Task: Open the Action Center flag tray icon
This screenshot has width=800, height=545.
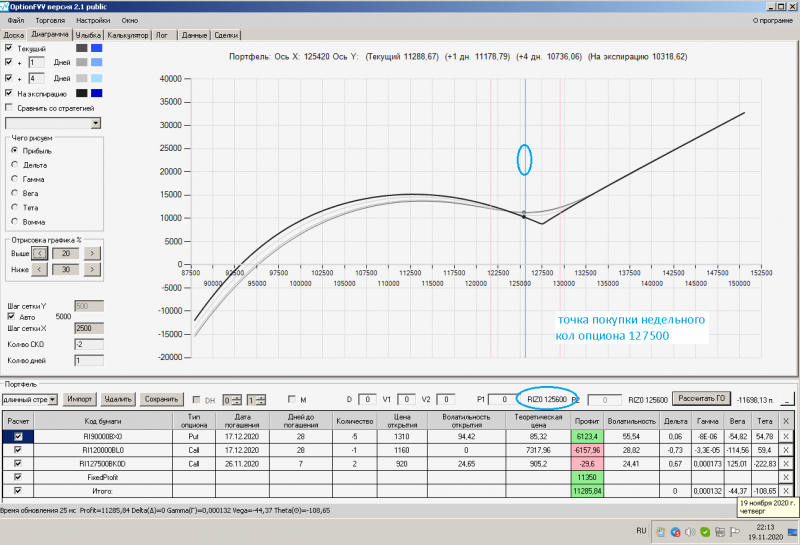Action: pos(735,532)
